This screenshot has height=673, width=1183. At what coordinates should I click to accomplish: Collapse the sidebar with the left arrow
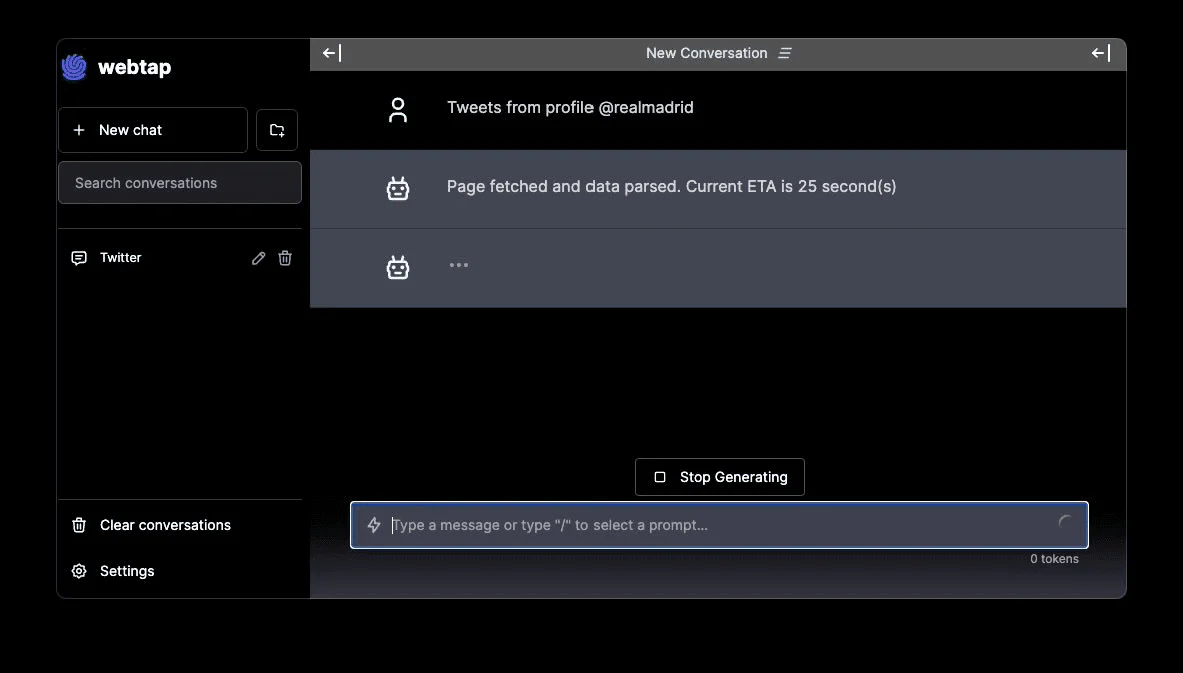point(328,53)
